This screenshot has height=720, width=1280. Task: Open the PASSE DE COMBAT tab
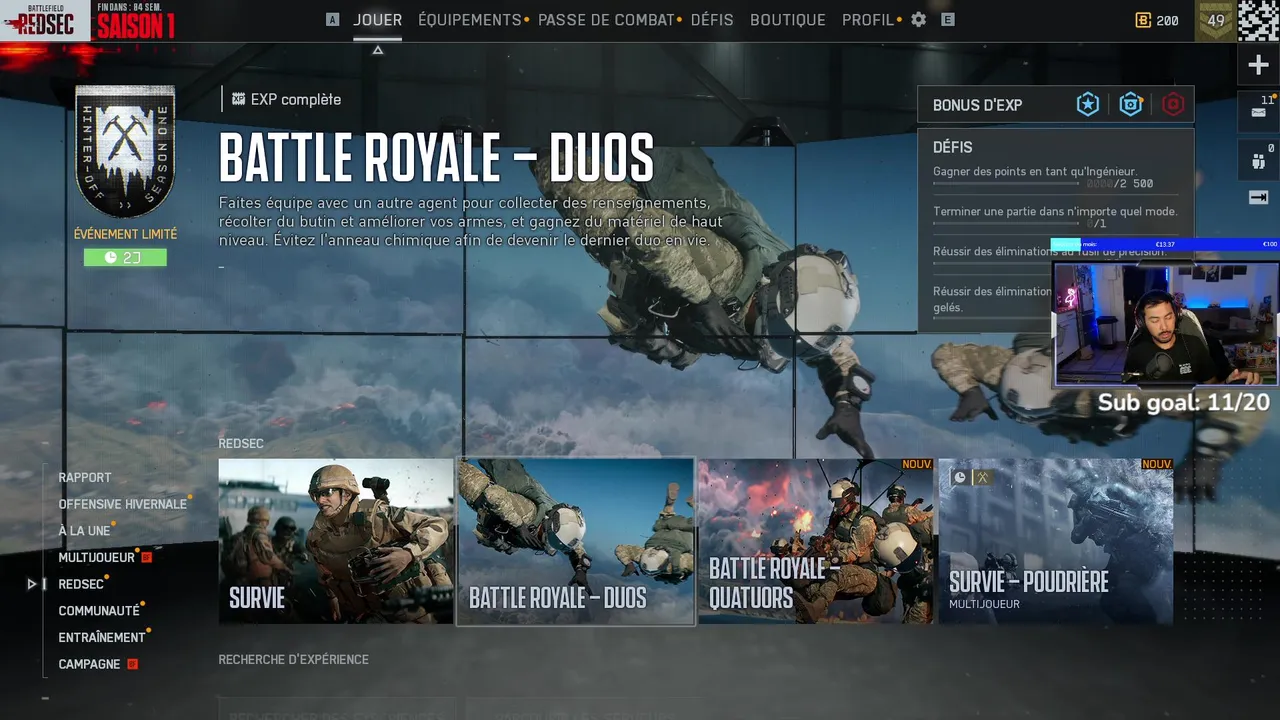[x=606, y=20]
